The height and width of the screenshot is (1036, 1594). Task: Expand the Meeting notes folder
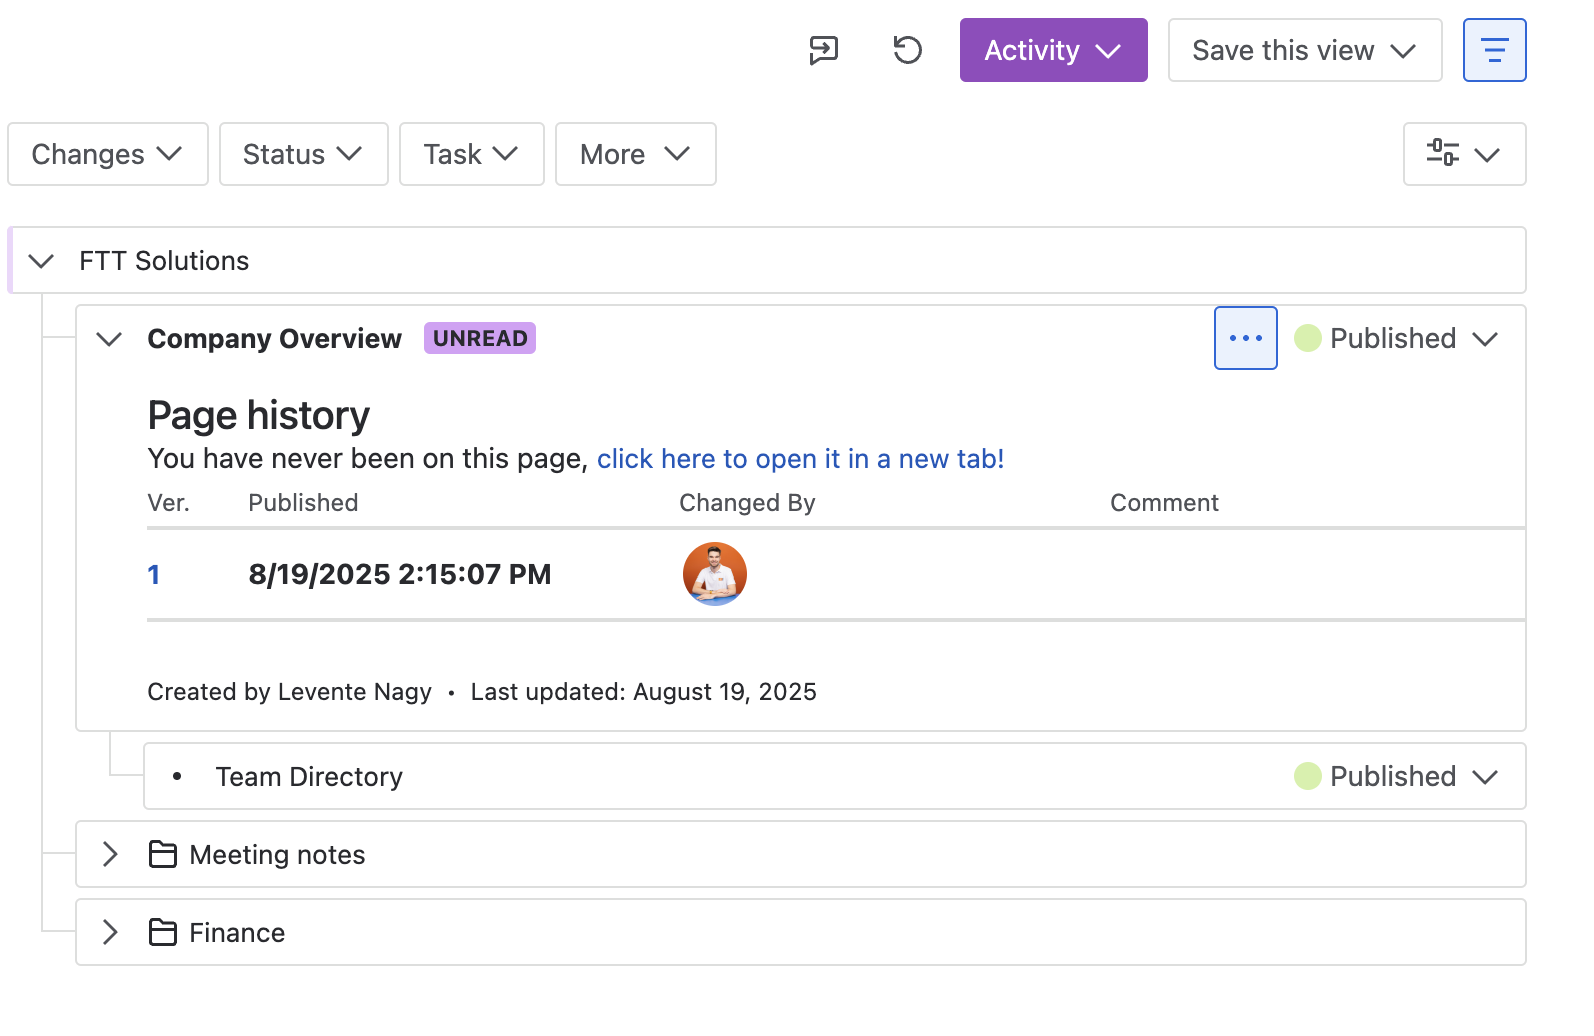(110, 855)
